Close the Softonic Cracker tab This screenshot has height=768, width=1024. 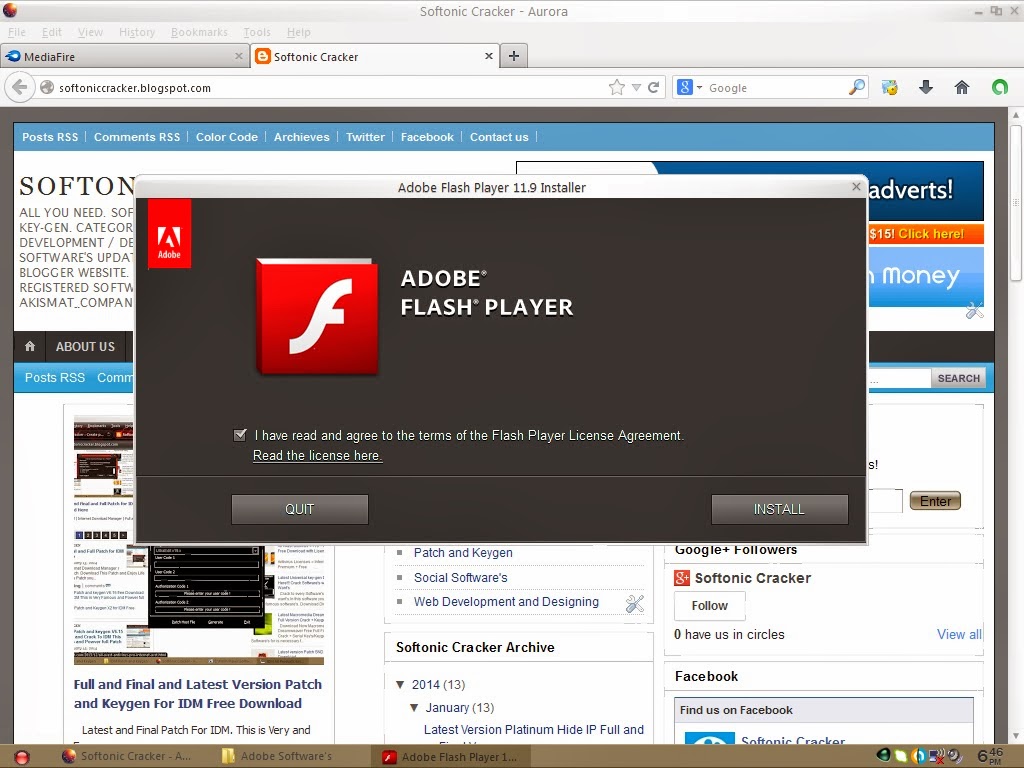[488, 56]
